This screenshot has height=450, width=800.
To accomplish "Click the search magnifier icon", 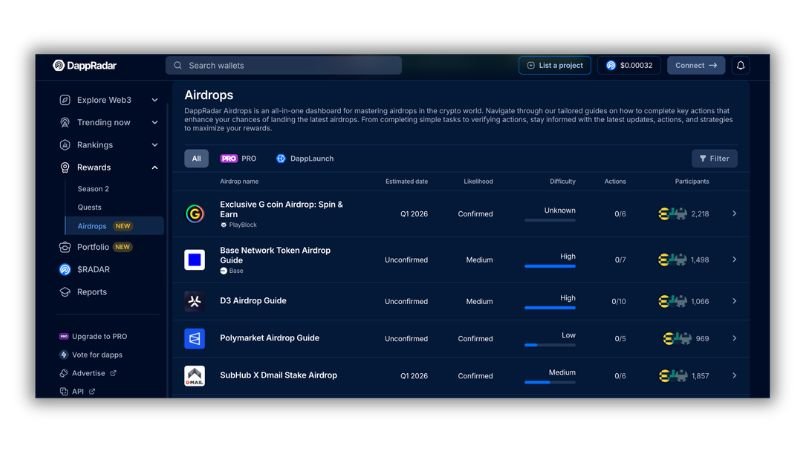I will 178,65.
